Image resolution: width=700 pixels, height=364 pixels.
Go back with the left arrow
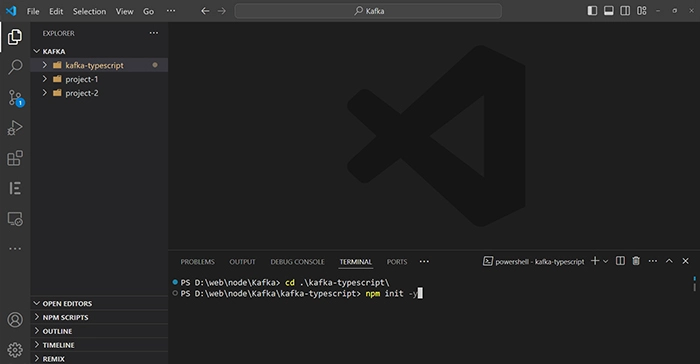(x=205, y=11)
